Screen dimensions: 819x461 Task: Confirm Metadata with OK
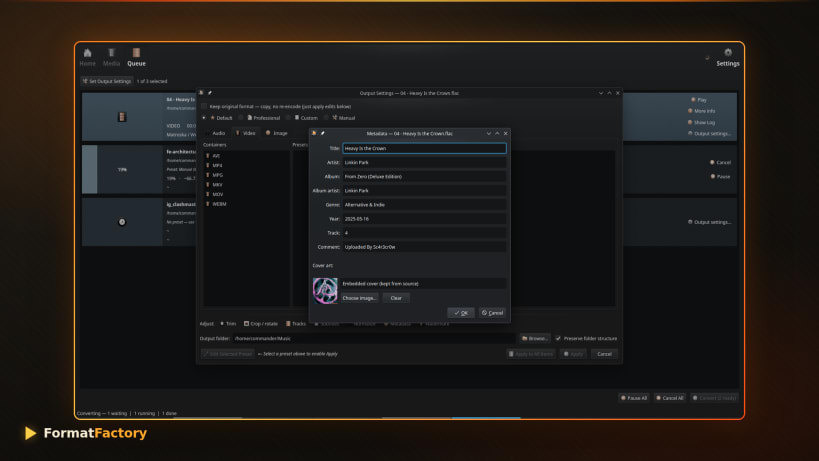(461, 313)
